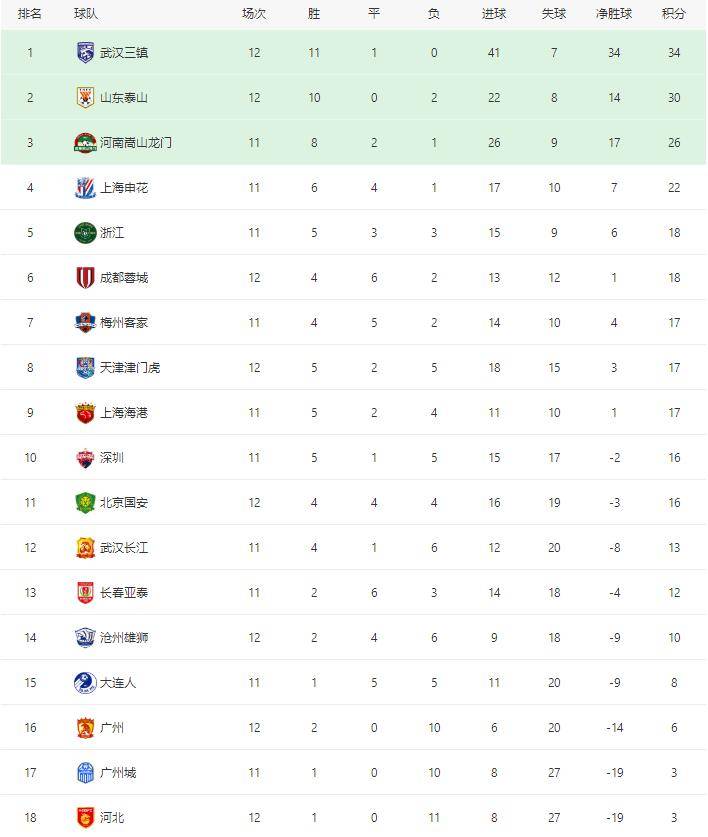This screenshot has width=708, height=837.
Task: Open the 天津津门虎 team link
Action: pos(130,368)
